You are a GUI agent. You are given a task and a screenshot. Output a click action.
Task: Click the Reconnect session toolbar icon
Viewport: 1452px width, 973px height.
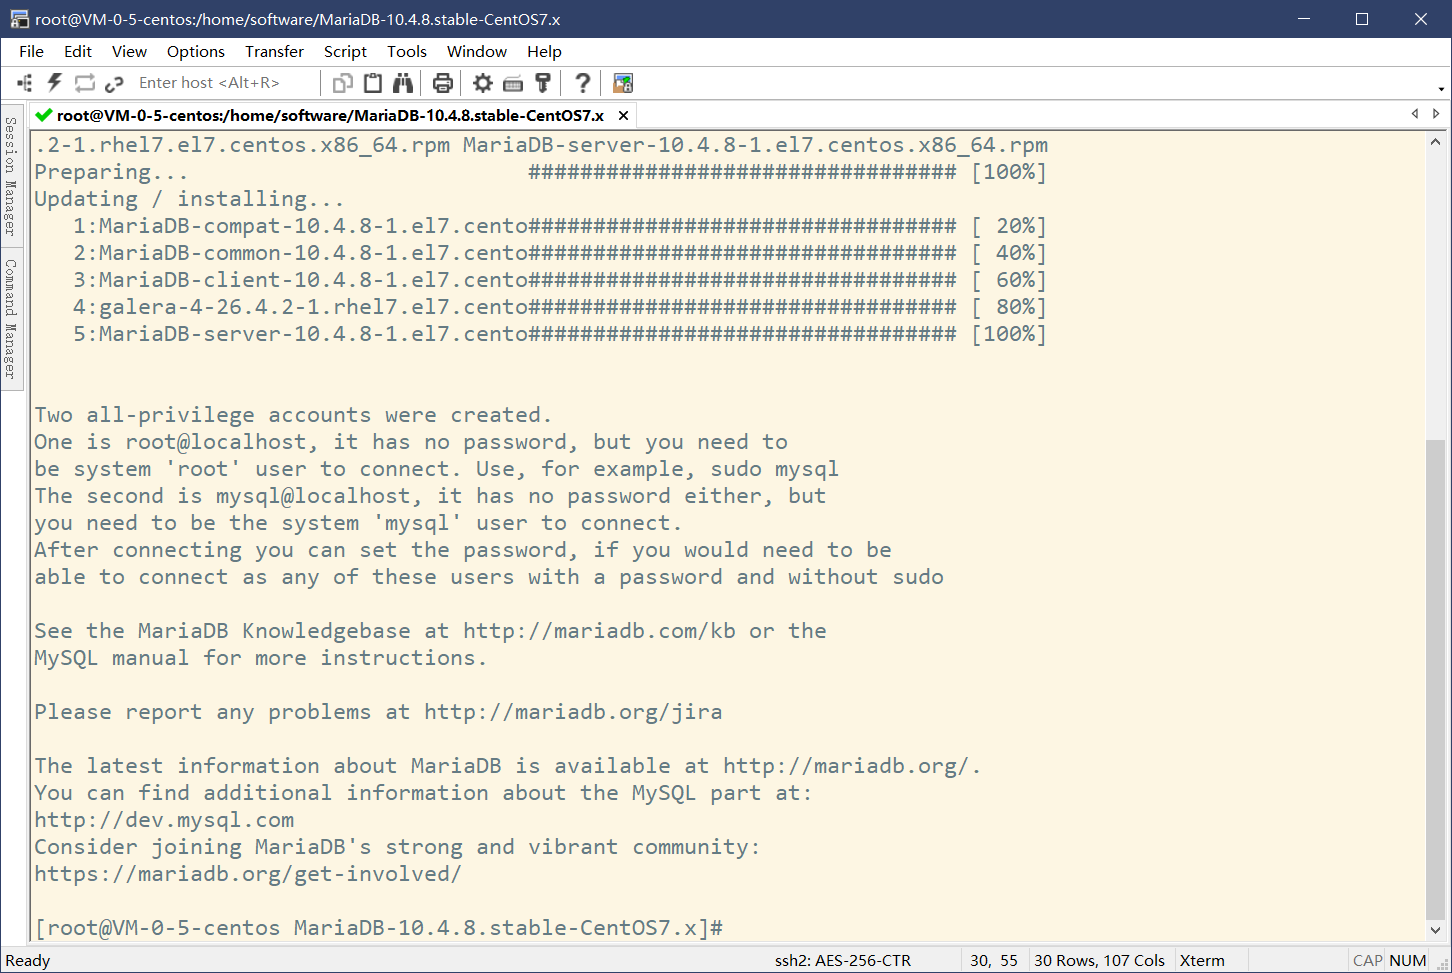pos(84,83)
